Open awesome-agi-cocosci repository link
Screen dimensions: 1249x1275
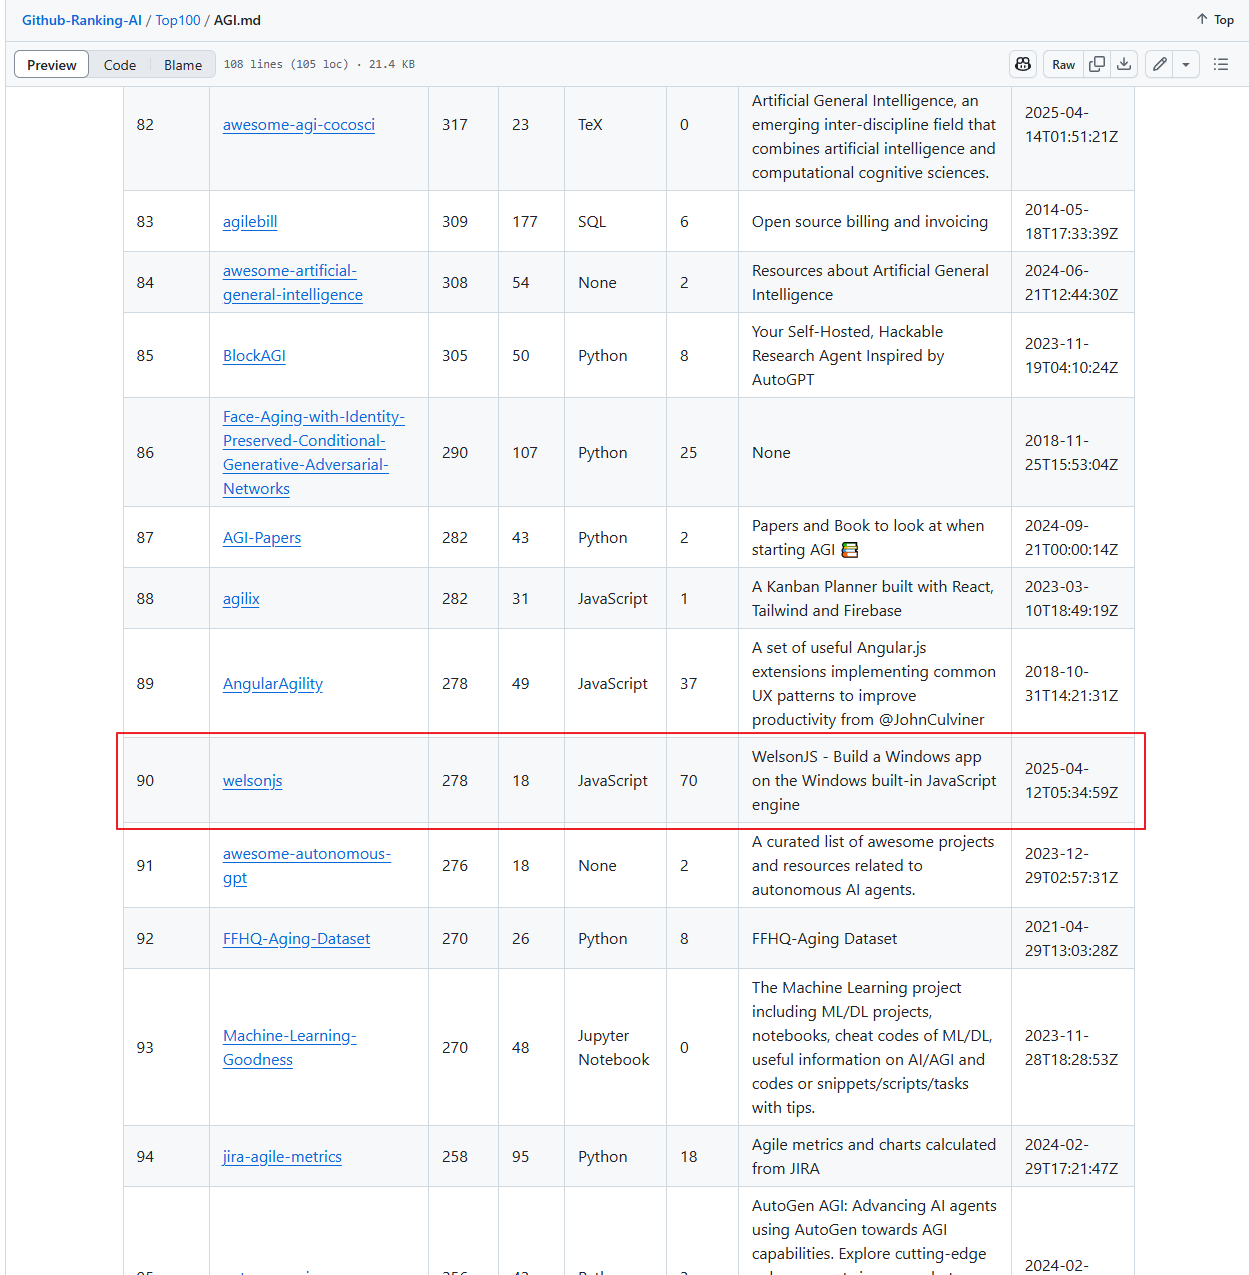click(x=298, y=125)
